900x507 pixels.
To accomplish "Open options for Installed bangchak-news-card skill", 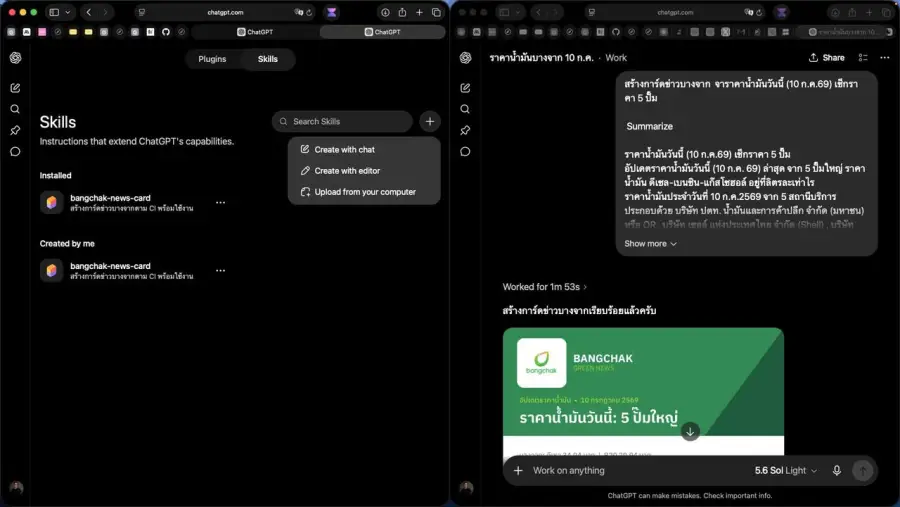I will point(220,203).
